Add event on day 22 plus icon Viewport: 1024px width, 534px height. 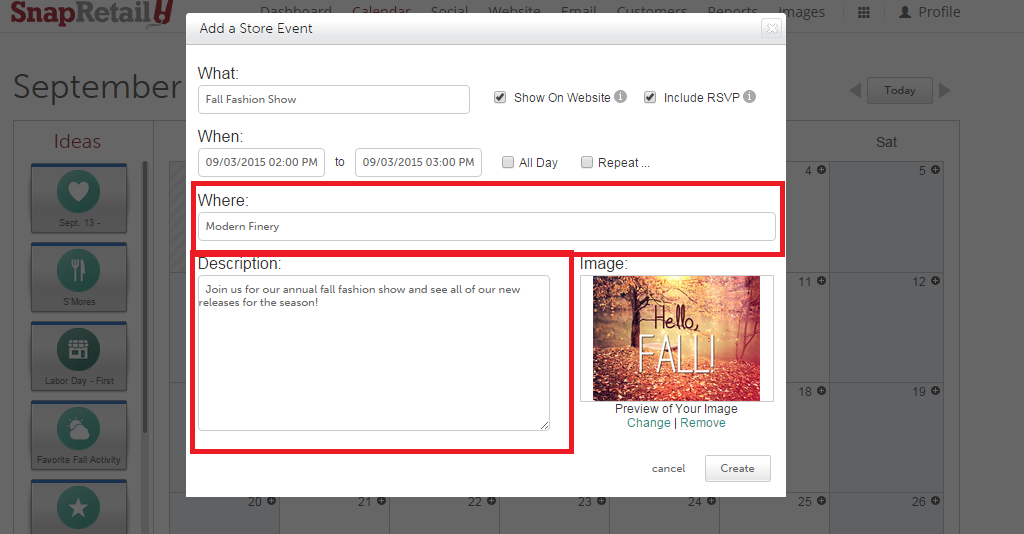coord(491,501)
